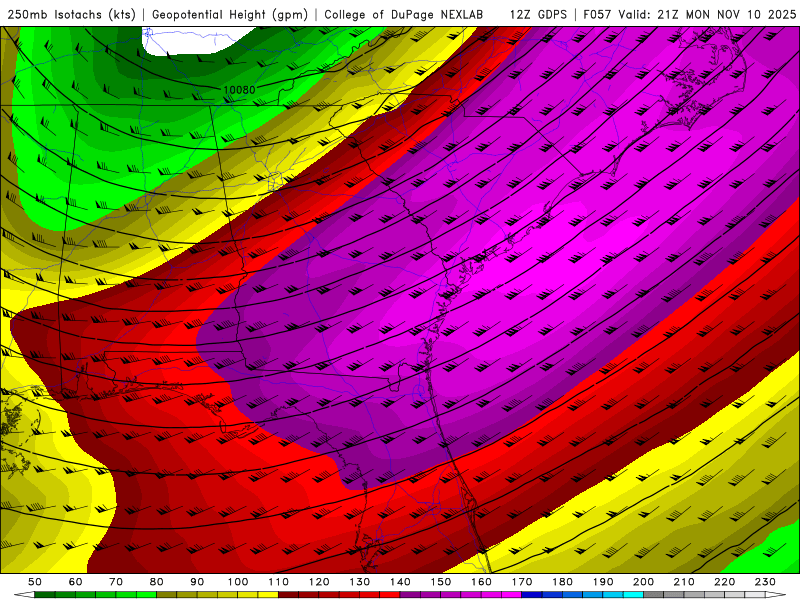Viewport: 800px width, 600px height.
Task: Select the brightest green swatch ending at 80
Action: click(x=146, y=595)
